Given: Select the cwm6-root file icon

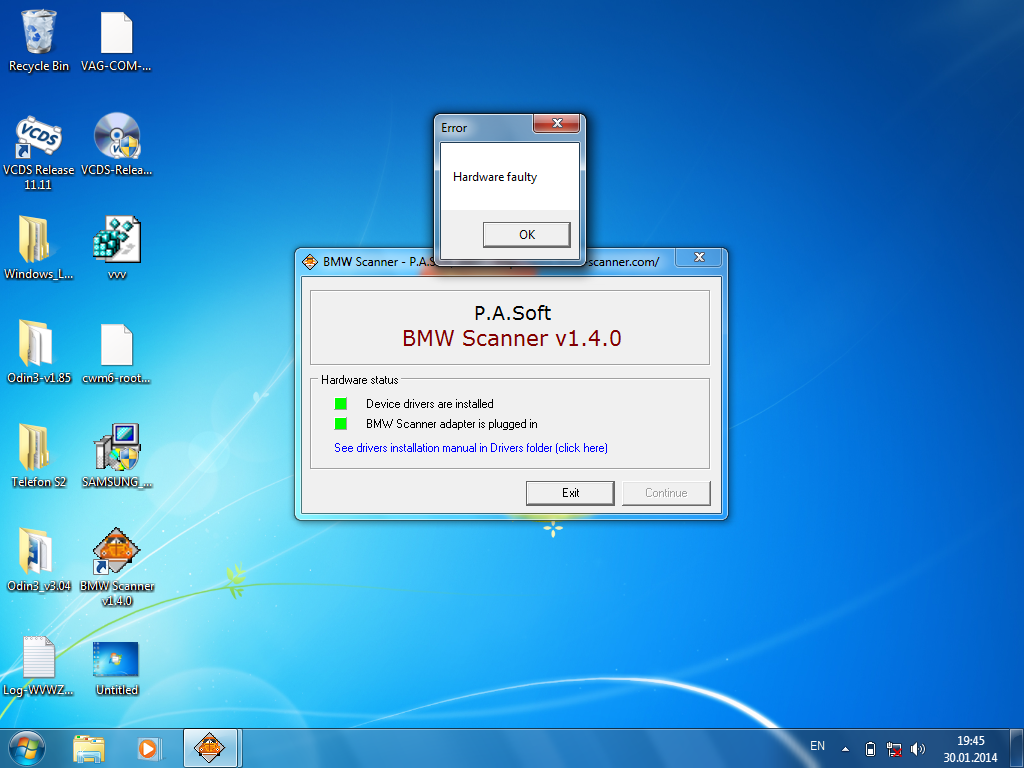Looking at the screenshot, I should (x=116, y=352).
